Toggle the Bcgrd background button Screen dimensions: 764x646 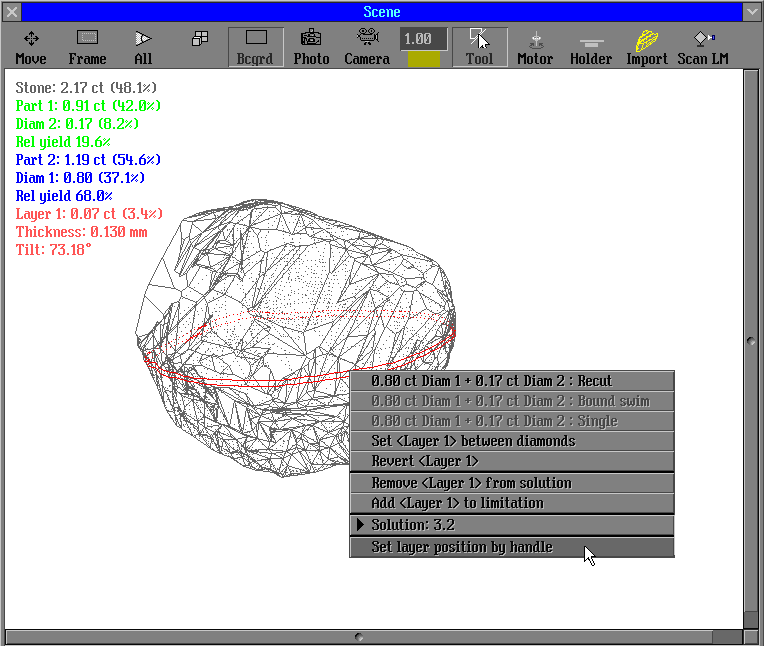255,46
